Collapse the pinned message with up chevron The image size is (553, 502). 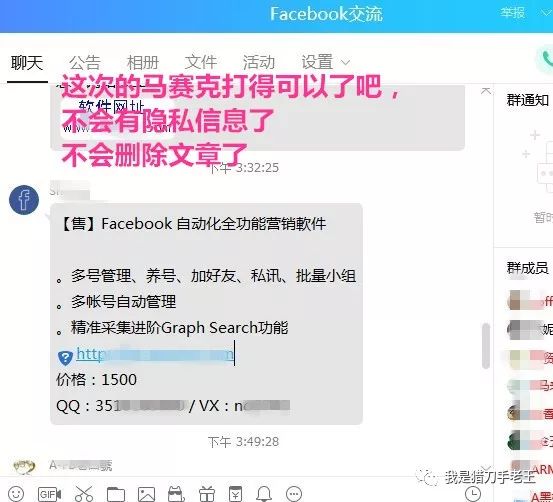point(486,91)
